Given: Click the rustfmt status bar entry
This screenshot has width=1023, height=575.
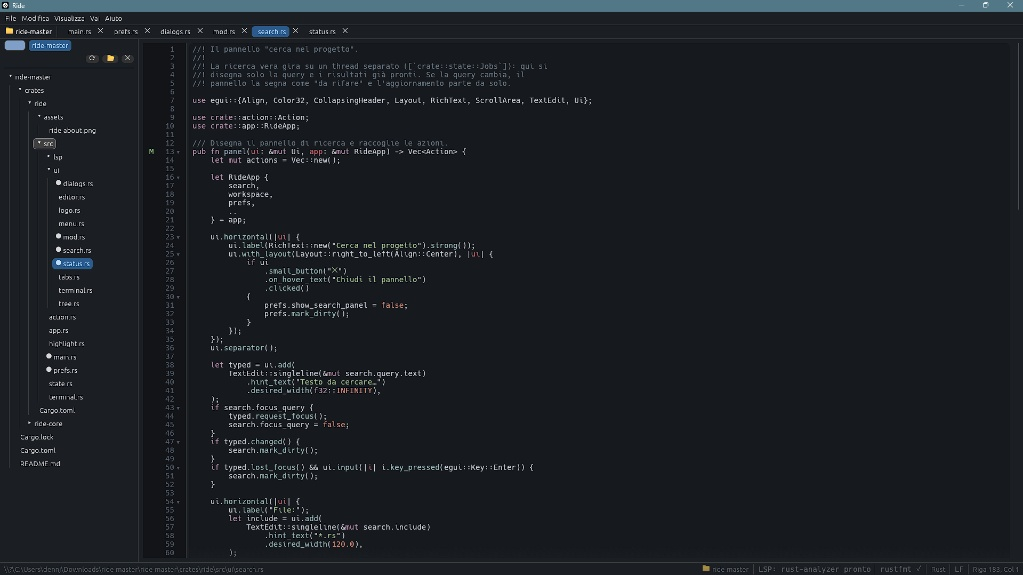Looking at the screenshot, I should pos(900,569).
